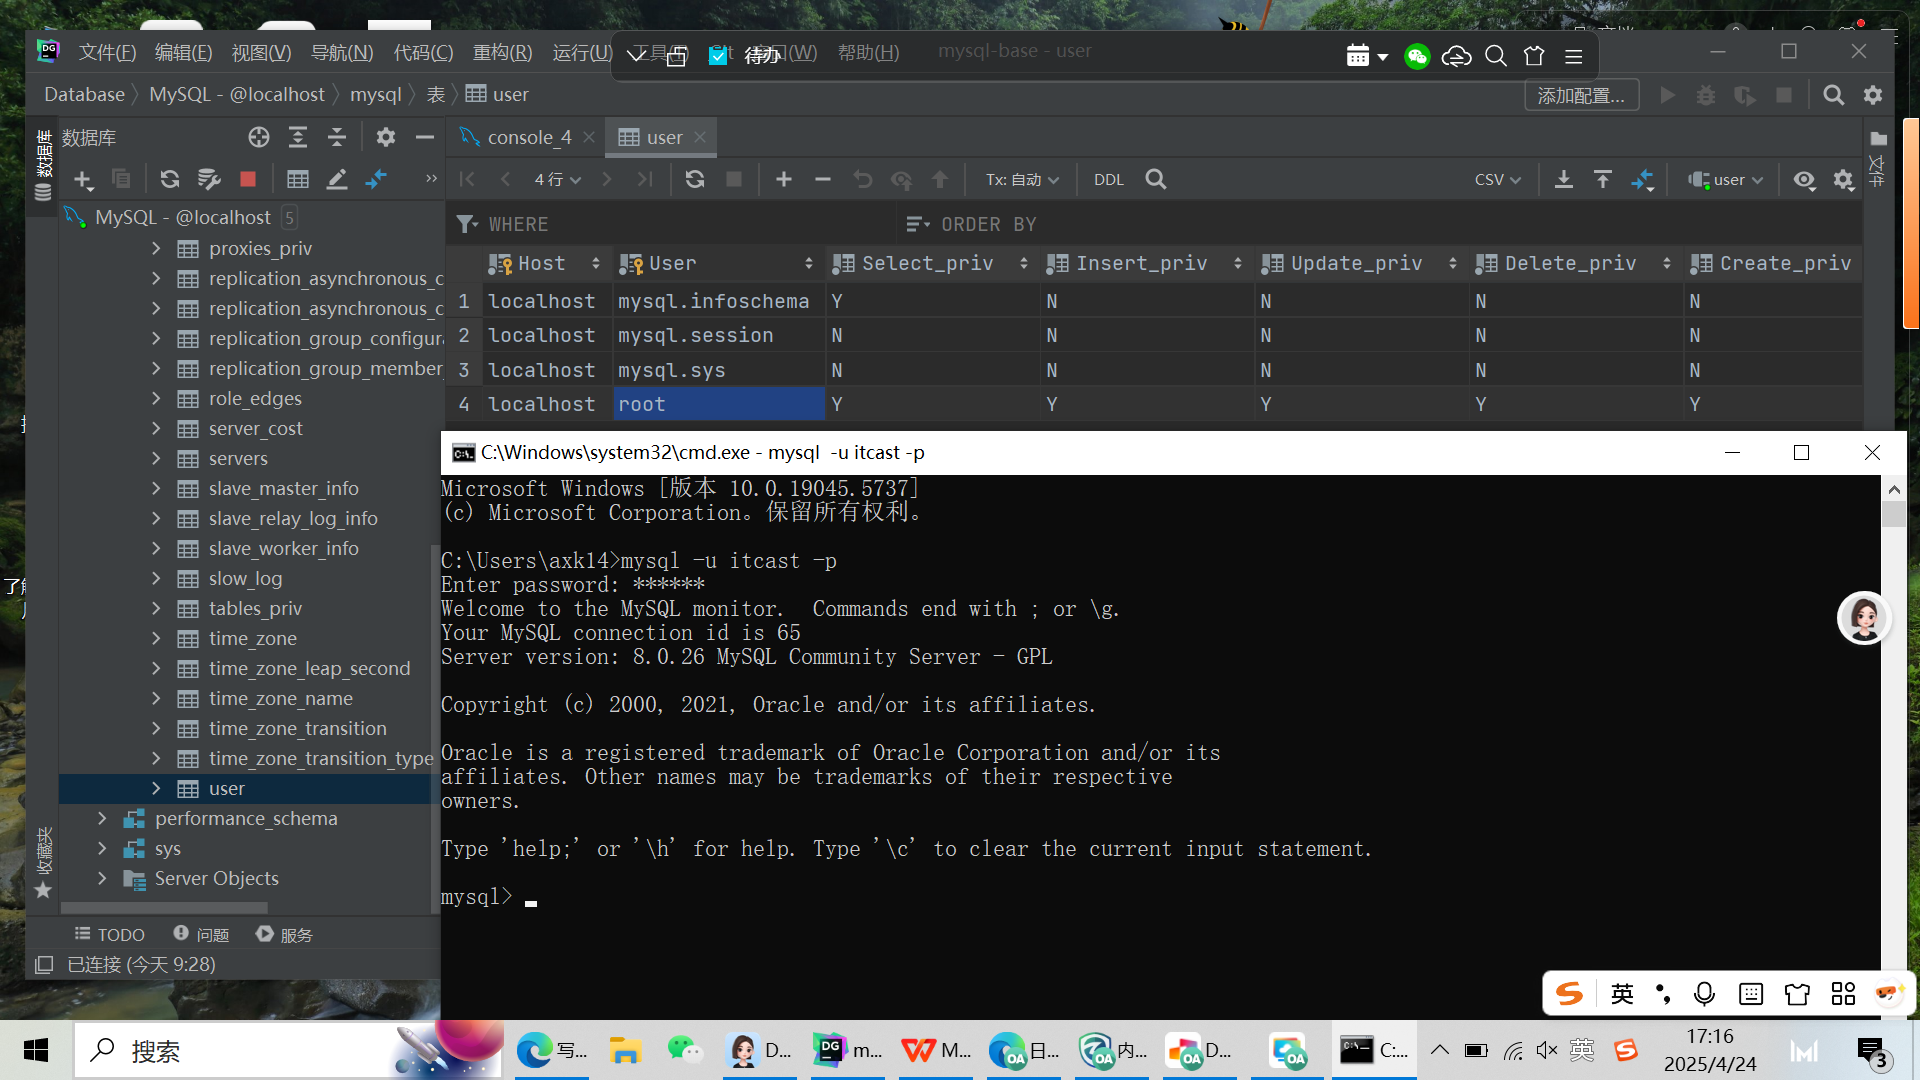1920x1080 pixels.
Task: Open the CSV format dropdown
Action: pyautogui.click(x=1497, y=179)
